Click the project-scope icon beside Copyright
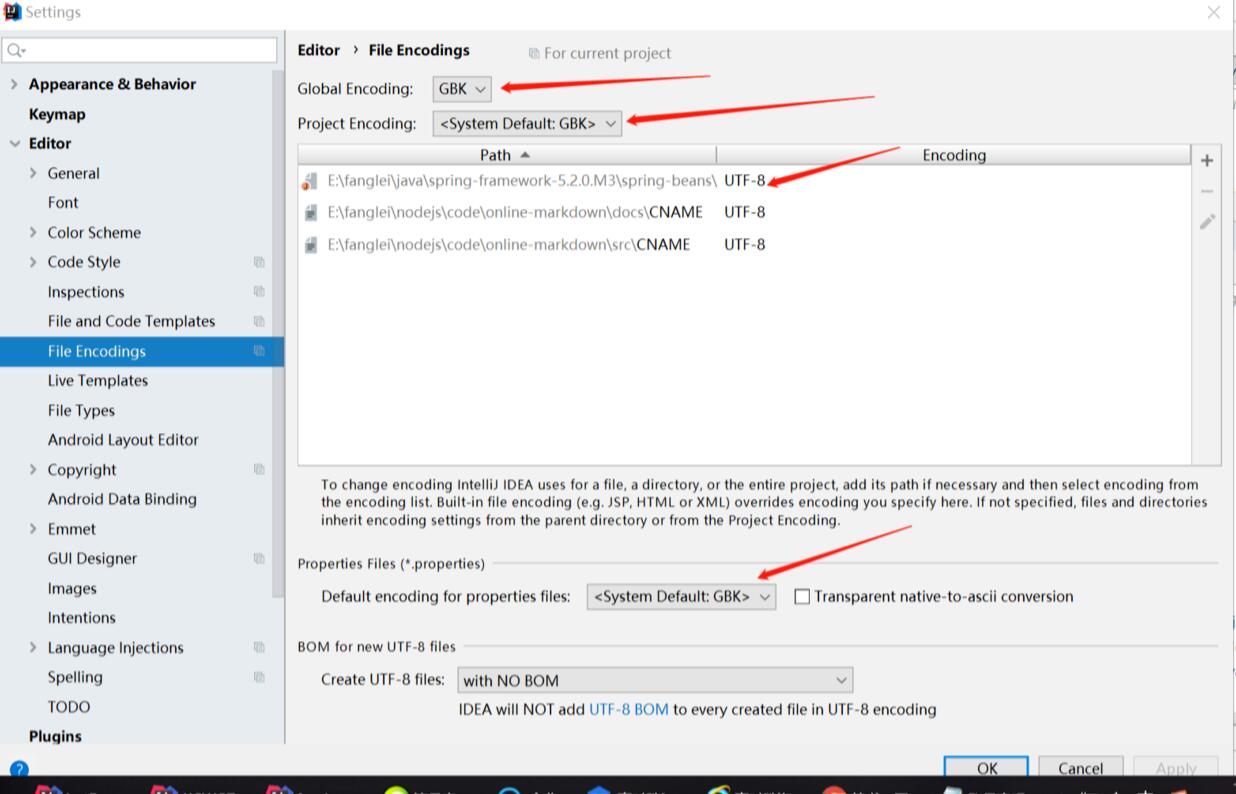The height and width of the screenshot is (794, 1236). pos(259,469)
